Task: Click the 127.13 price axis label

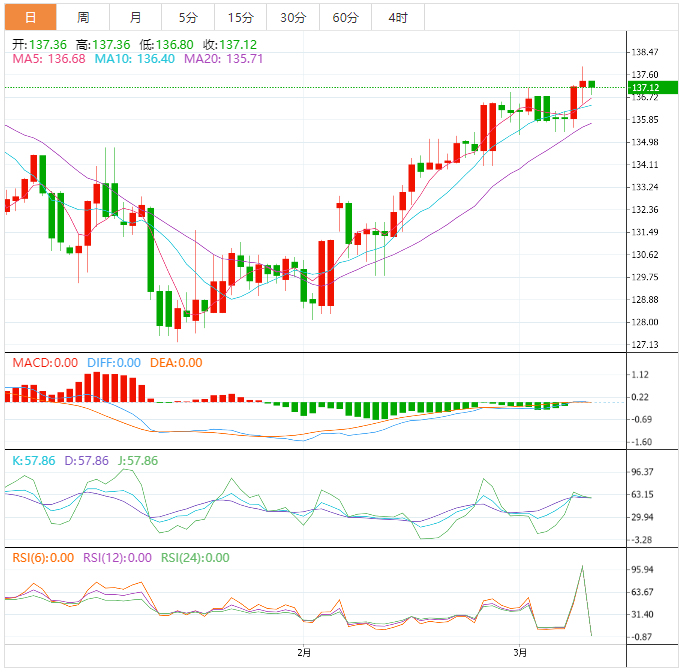Action: [645, 345]
